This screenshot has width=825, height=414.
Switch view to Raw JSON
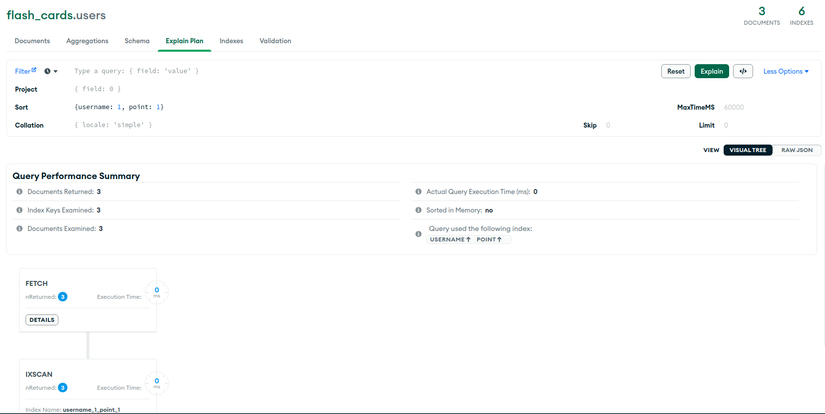coord(797,150)
